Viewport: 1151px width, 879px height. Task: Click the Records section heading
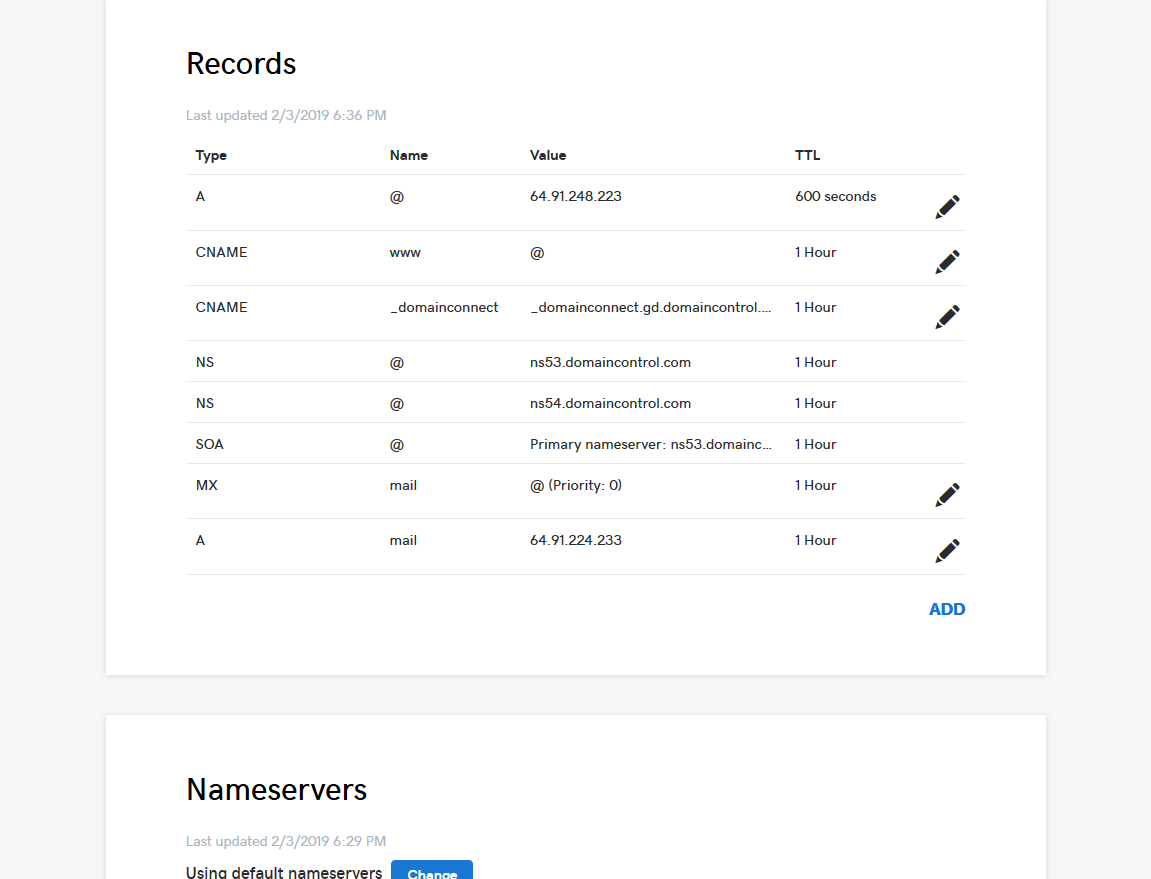point(241,64)
